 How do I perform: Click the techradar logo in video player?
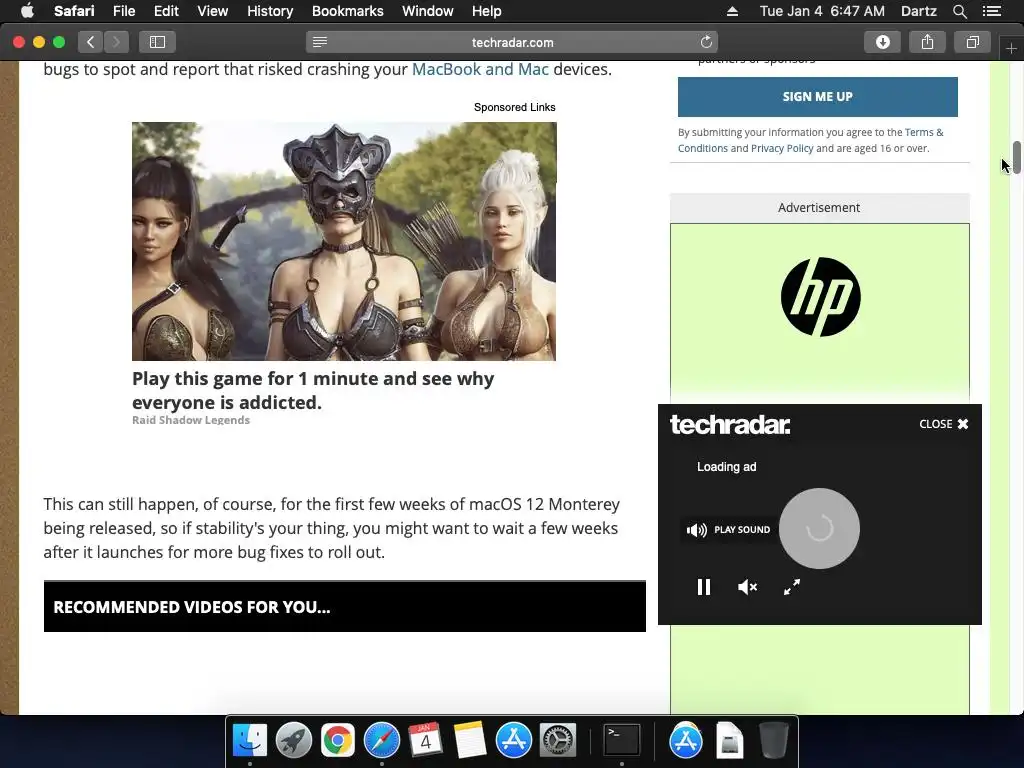coord(730,425)
